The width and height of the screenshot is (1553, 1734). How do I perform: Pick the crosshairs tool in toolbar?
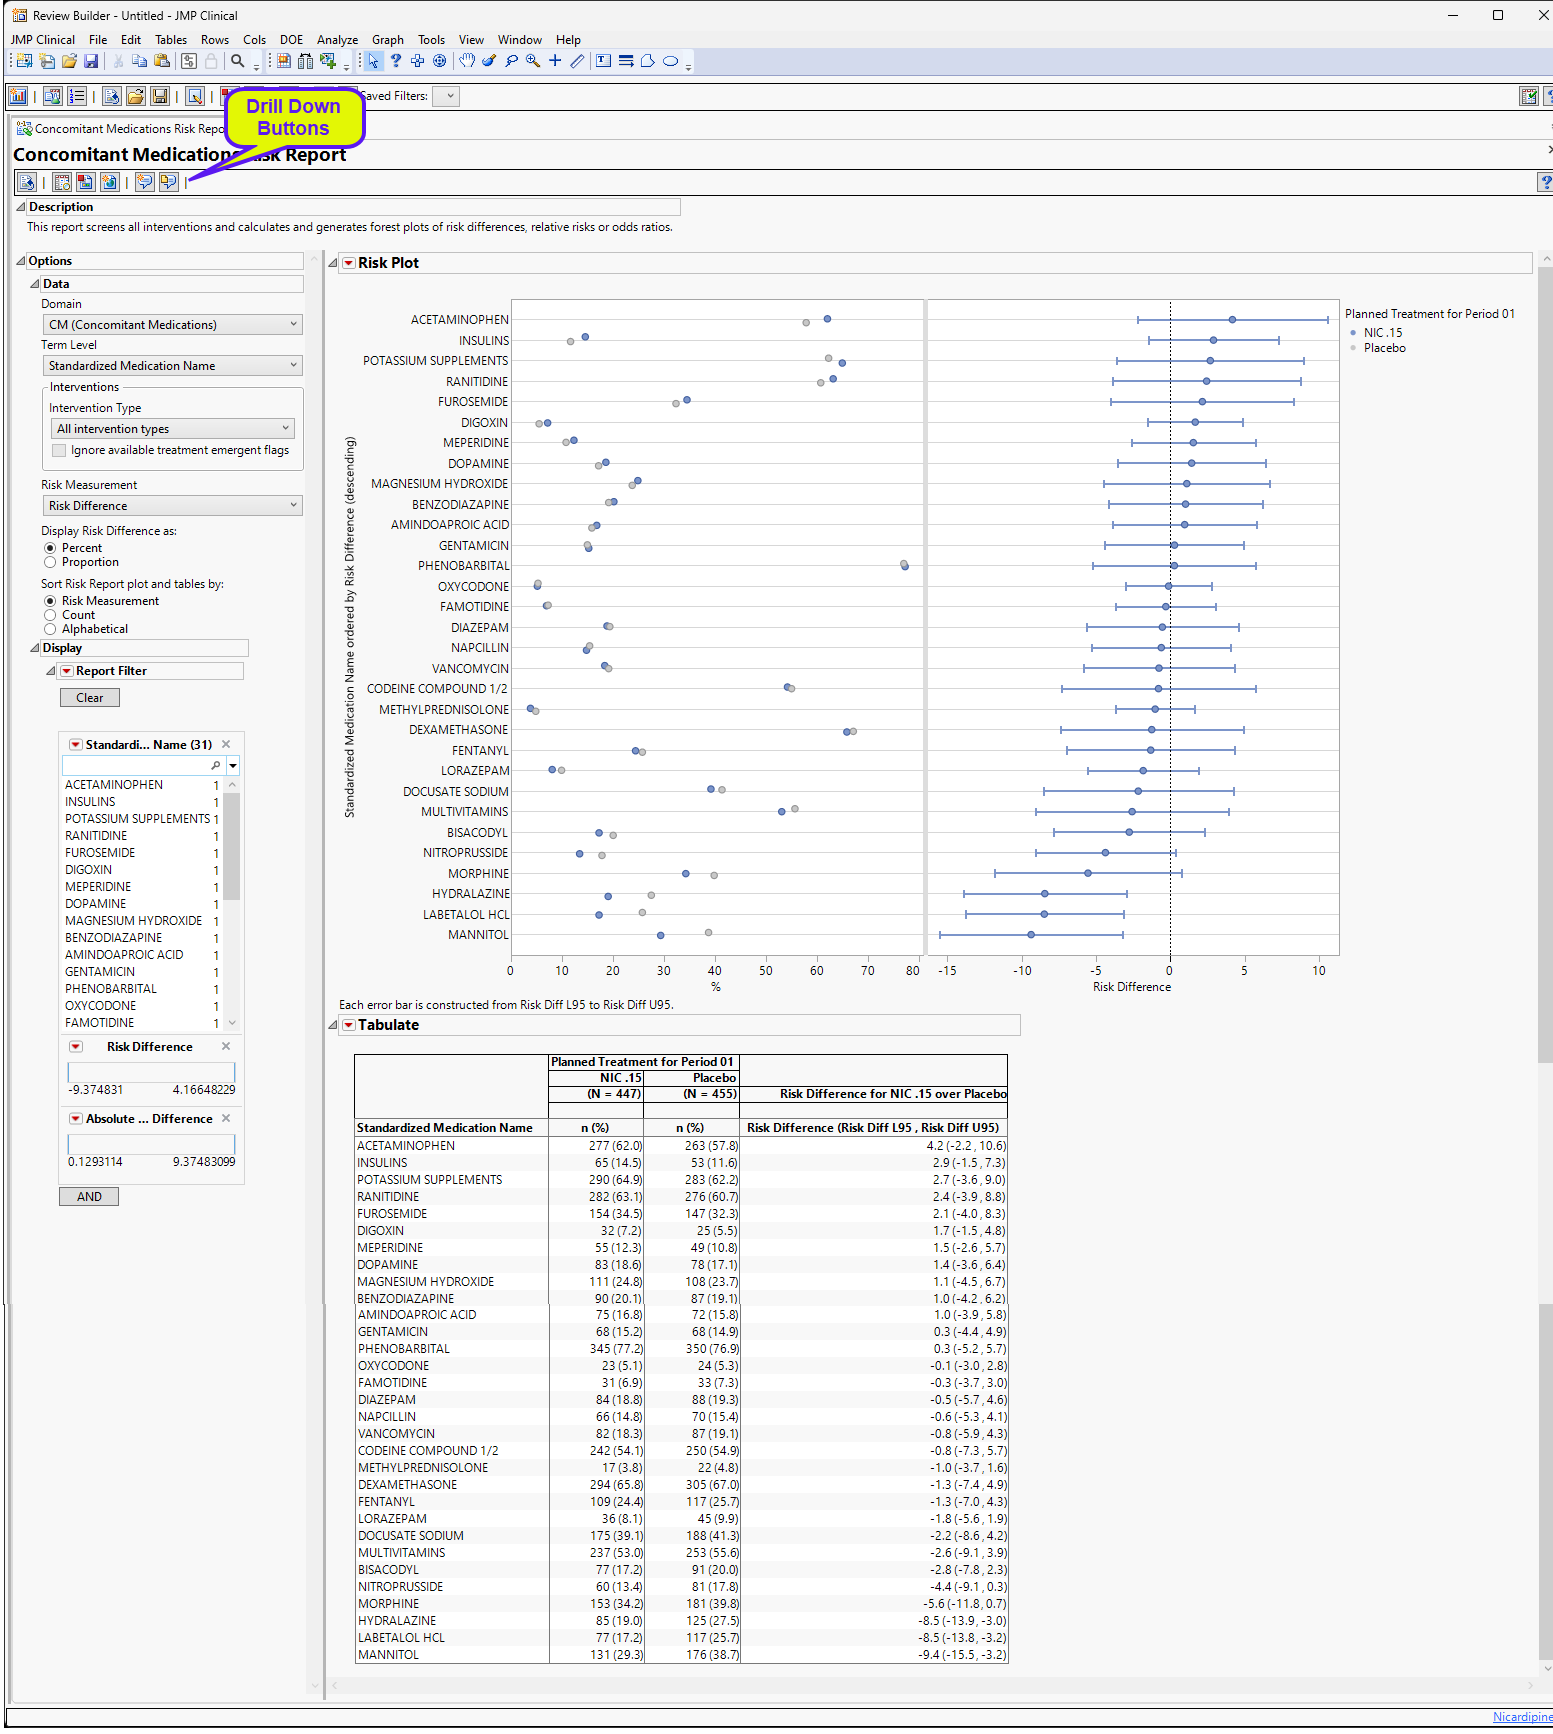point(555,61)
